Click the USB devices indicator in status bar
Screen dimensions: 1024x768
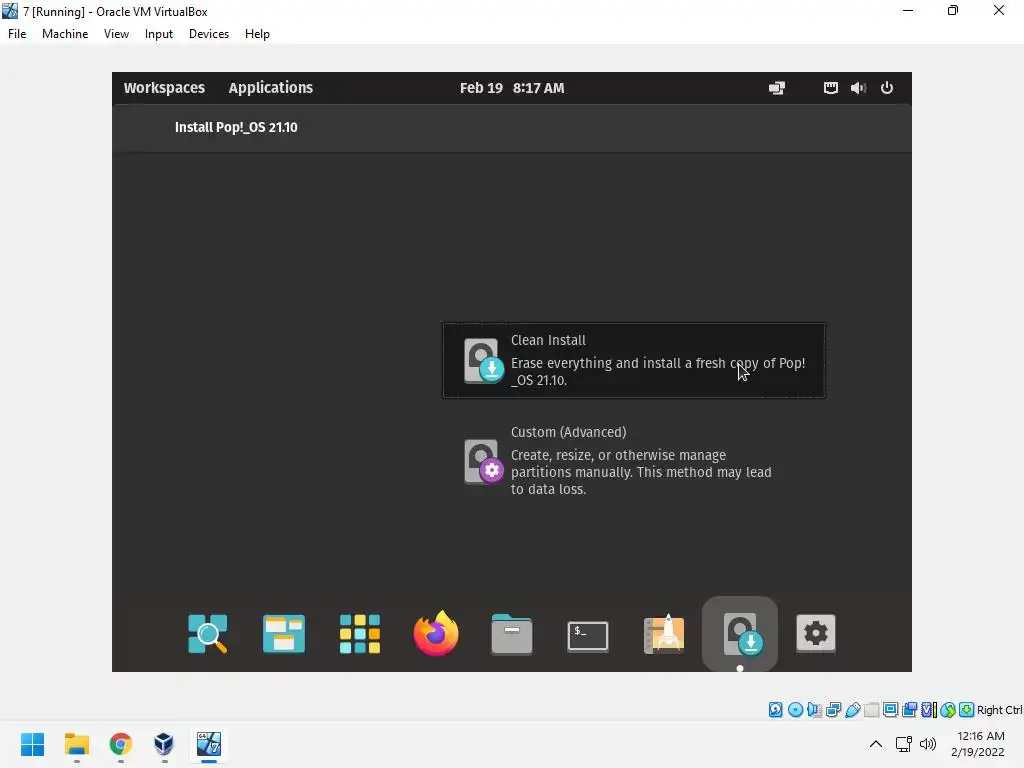[x=852, y=710]
